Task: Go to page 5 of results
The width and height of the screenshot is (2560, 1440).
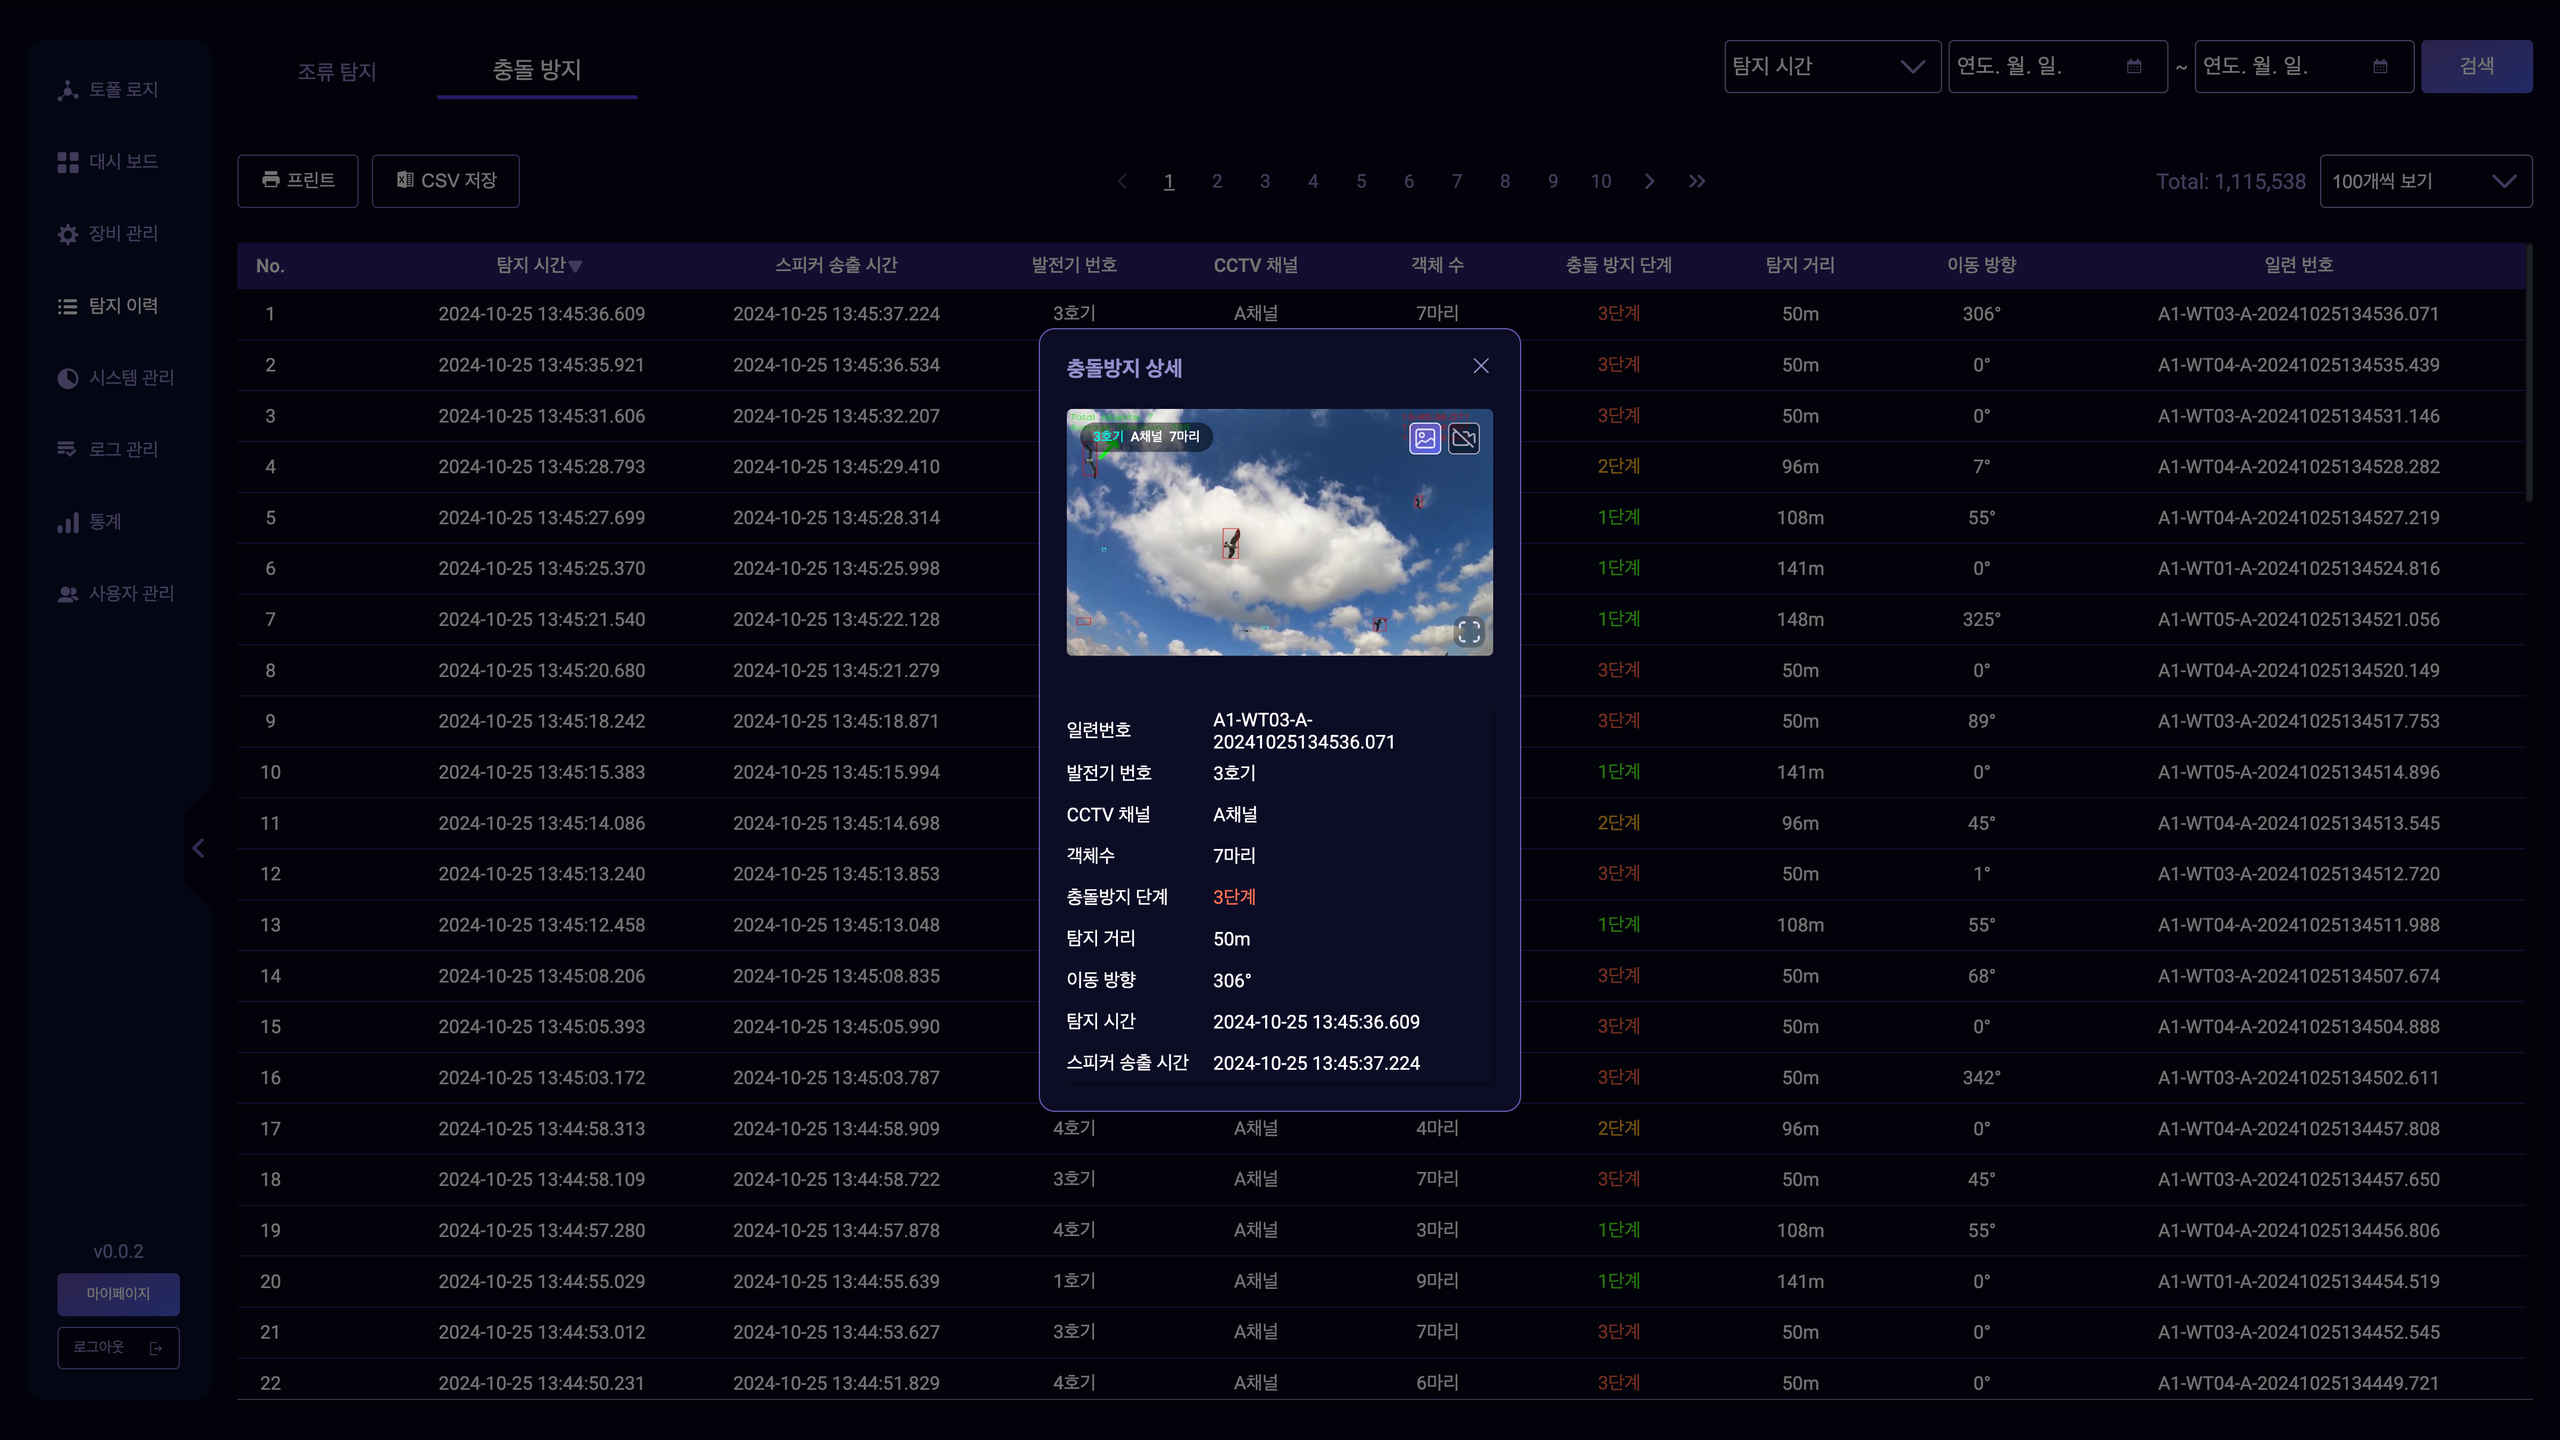Action: 1361,181
